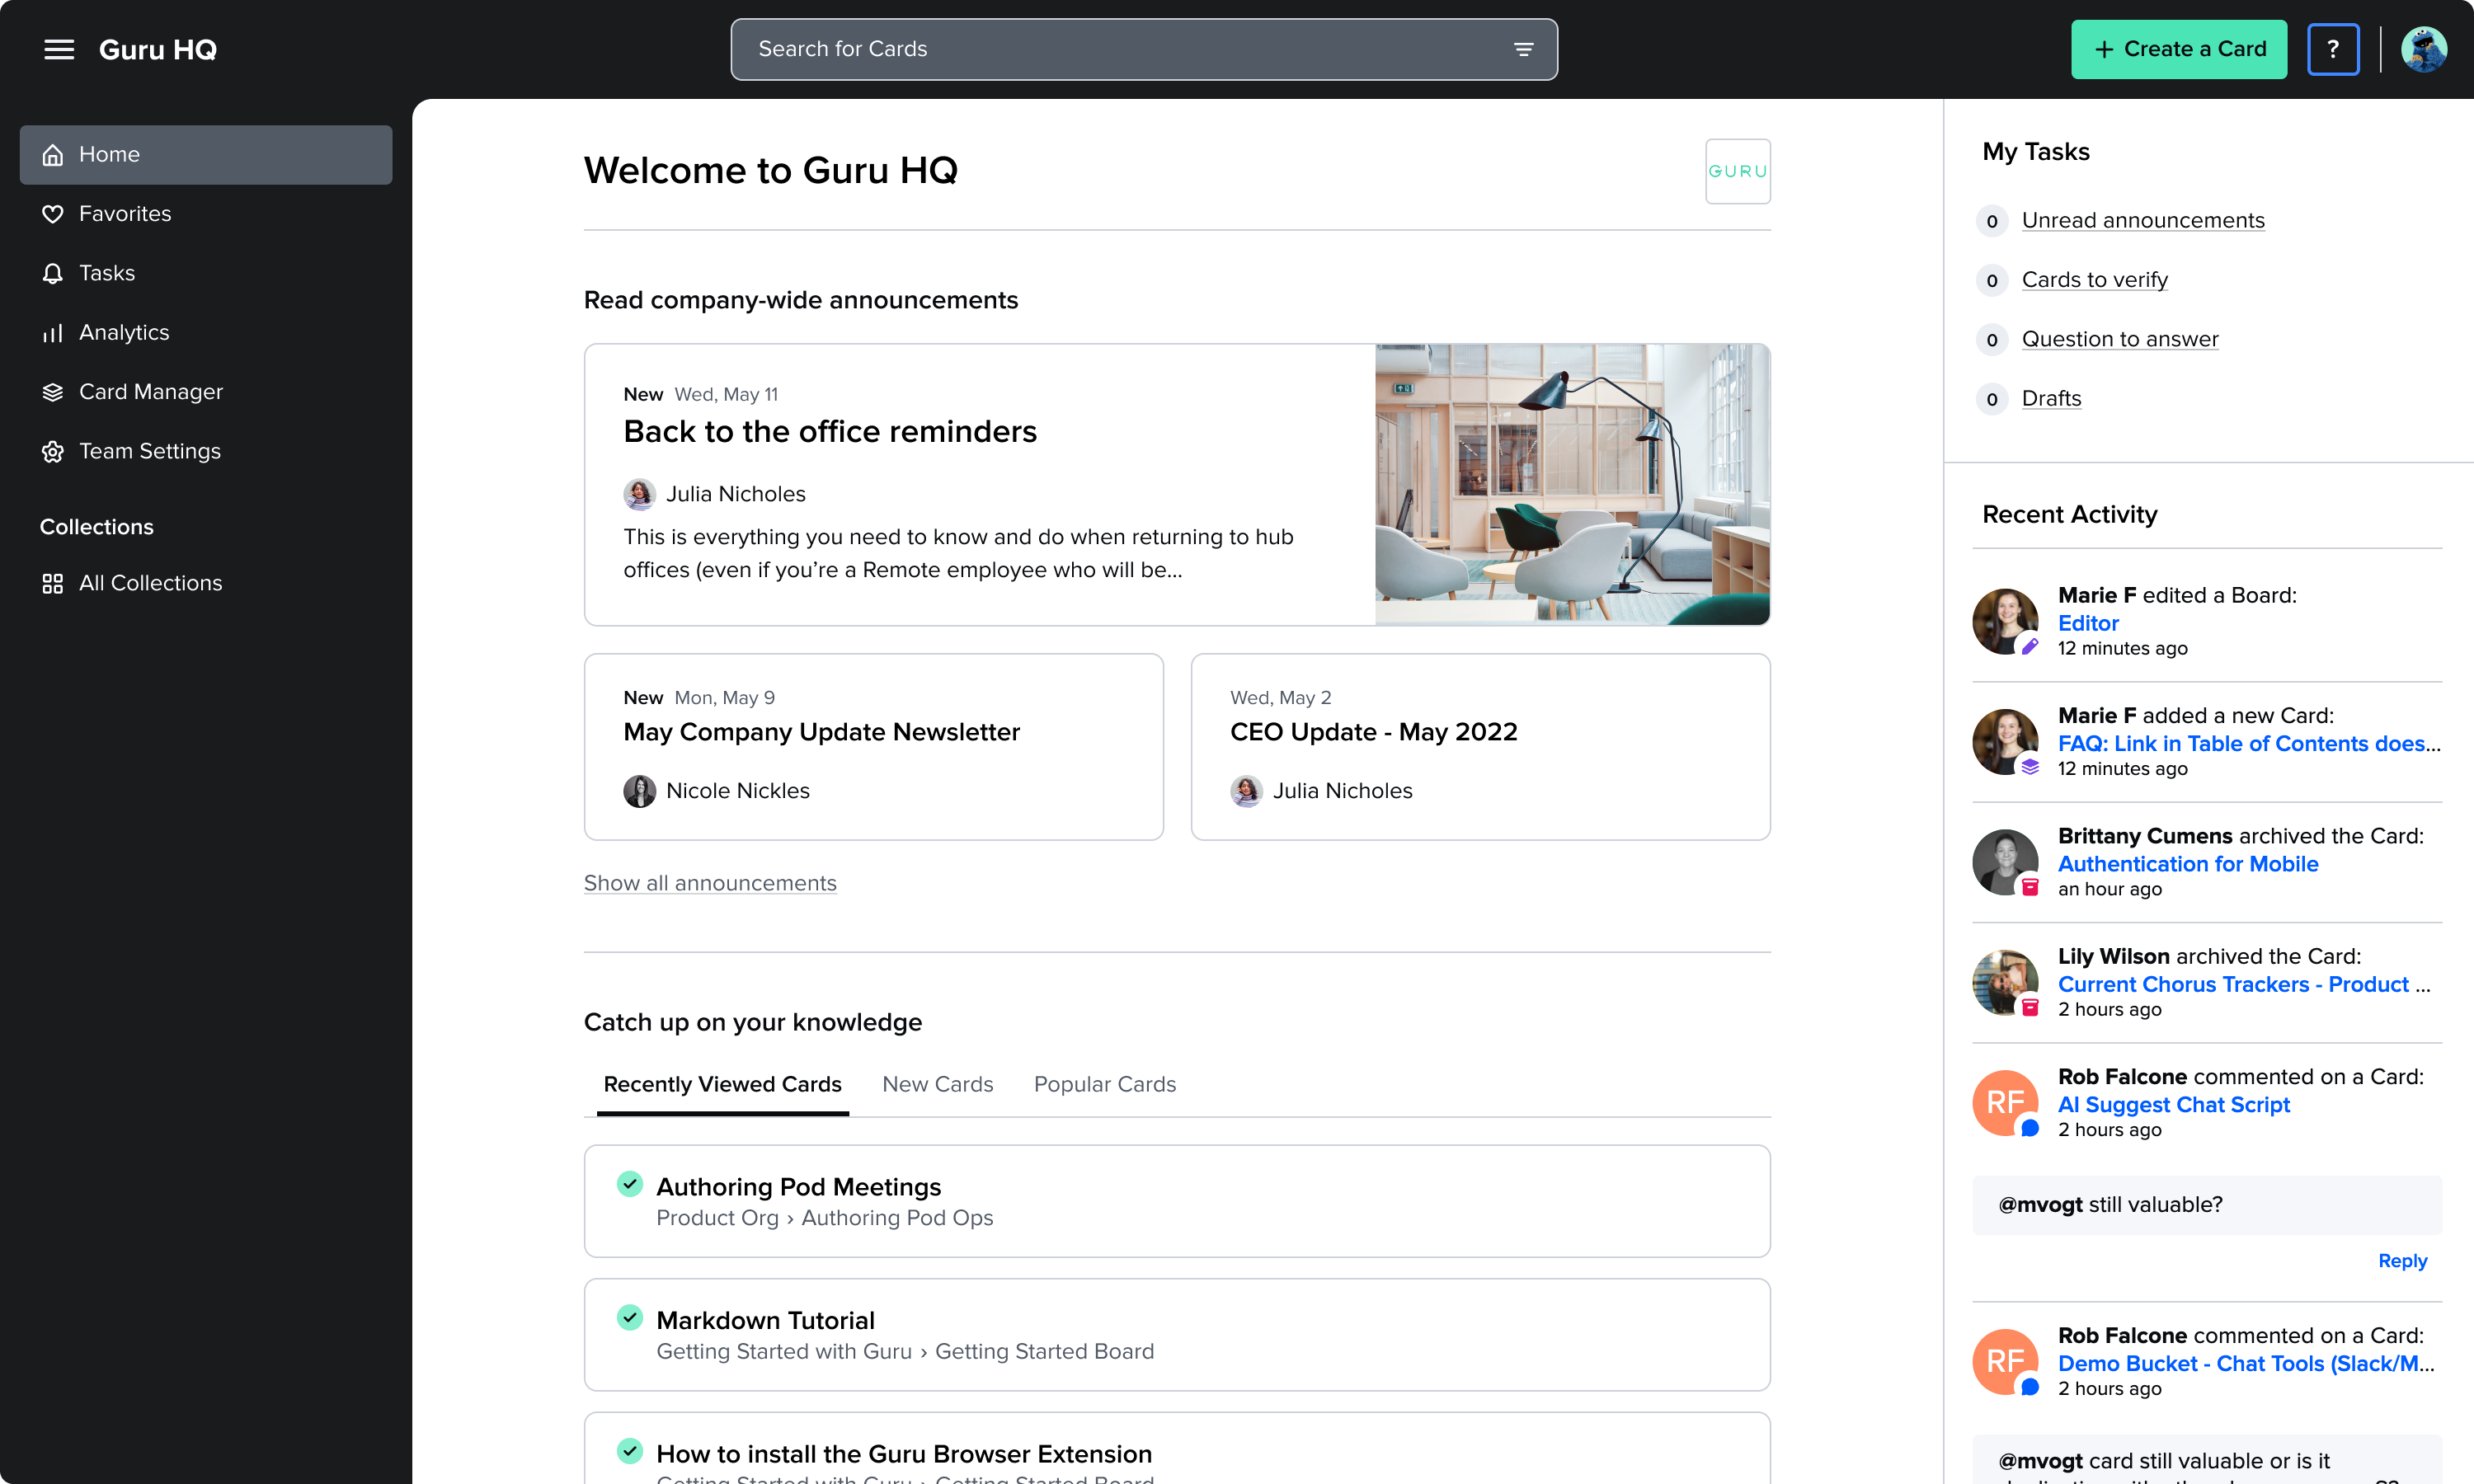Click the Create a Card button
Image resolution: width=2474 pixels, height=1484 pixels.
pos(2178,49)
